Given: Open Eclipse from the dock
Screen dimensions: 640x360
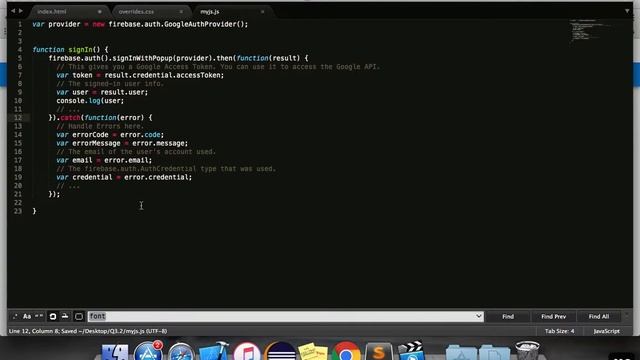Looking at the screenshot, I should pos(280,351).
